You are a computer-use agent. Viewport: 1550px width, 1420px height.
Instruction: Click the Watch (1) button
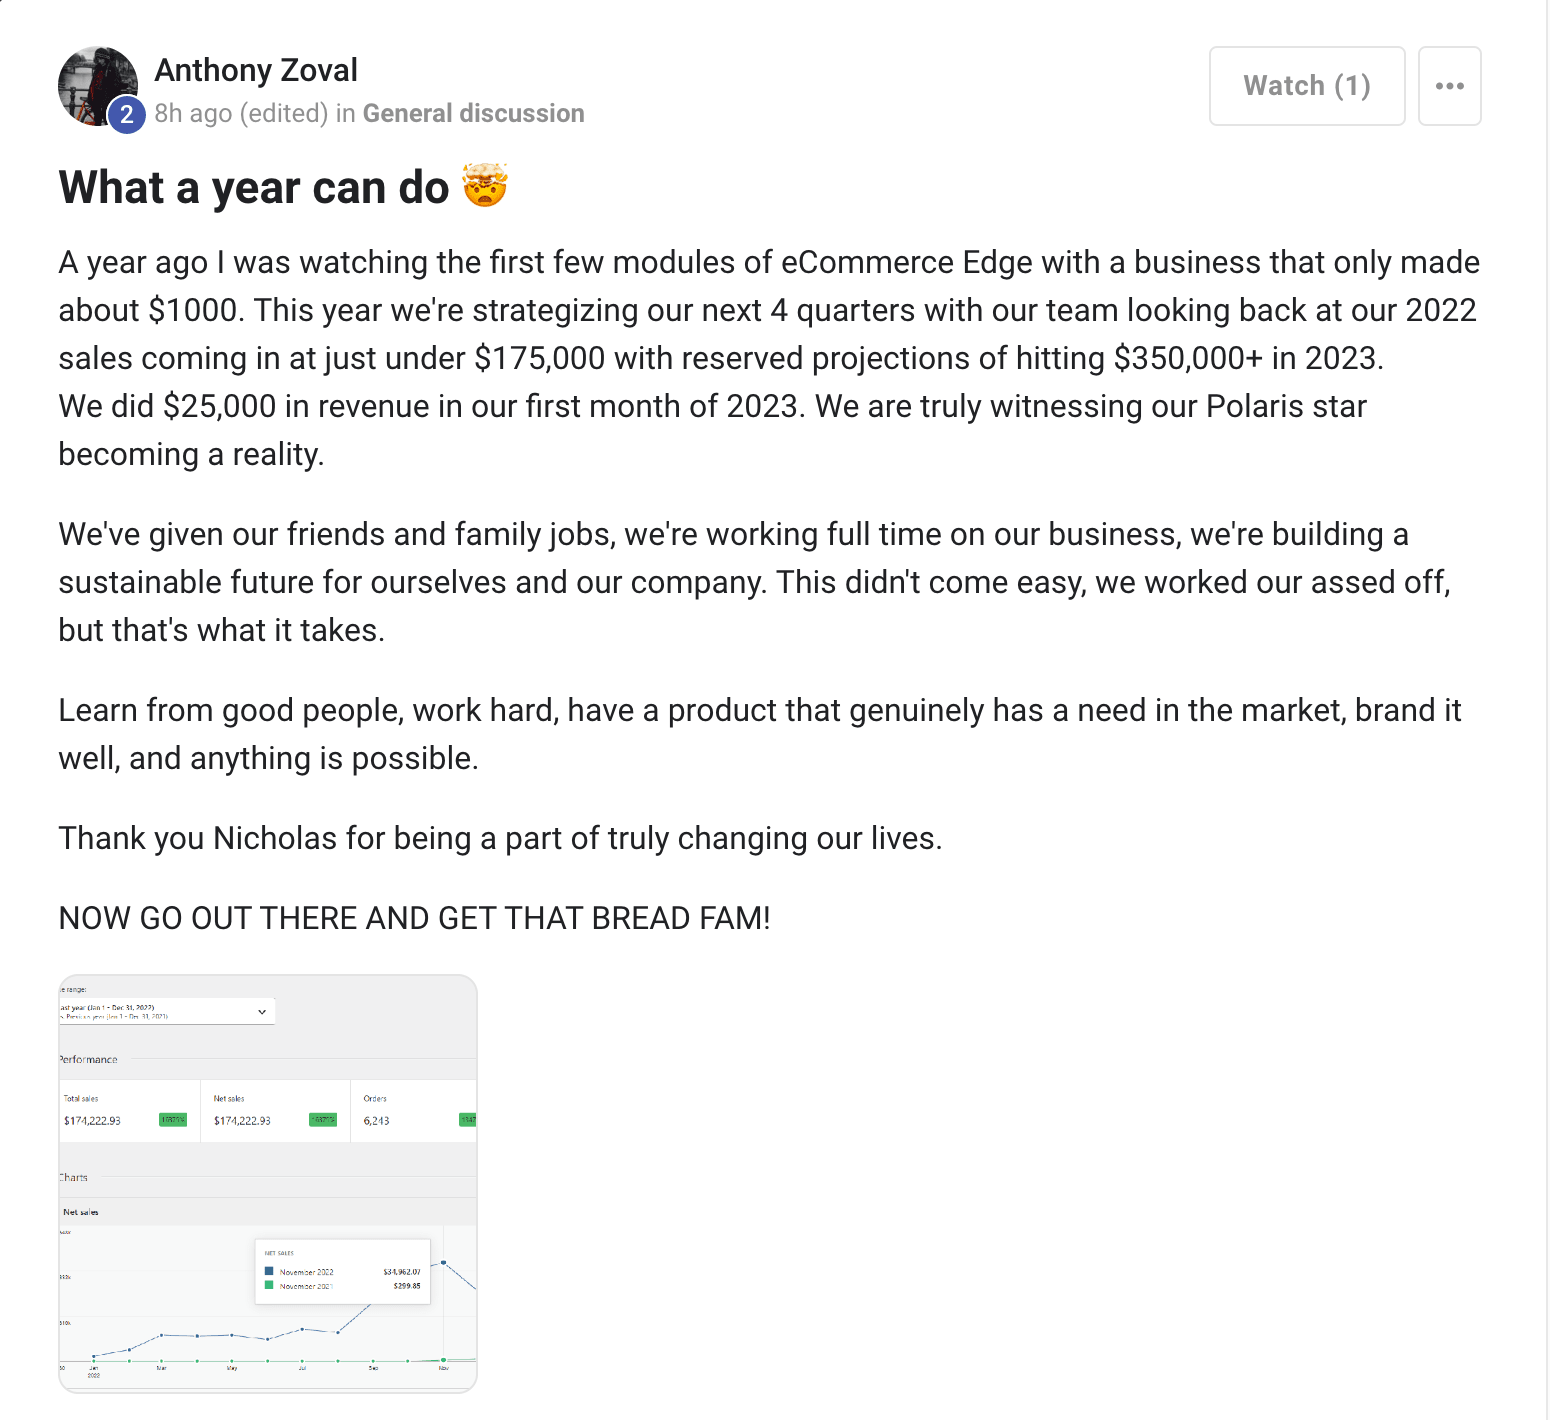(x=1307, y=86)
